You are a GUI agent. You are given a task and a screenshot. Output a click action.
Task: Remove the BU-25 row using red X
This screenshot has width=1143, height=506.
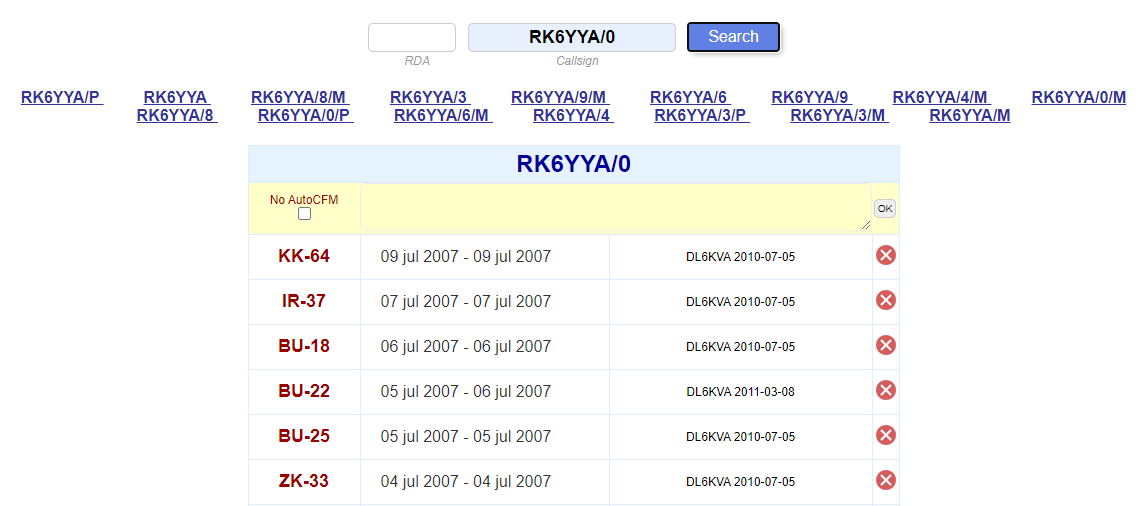[x=885, y=436]
